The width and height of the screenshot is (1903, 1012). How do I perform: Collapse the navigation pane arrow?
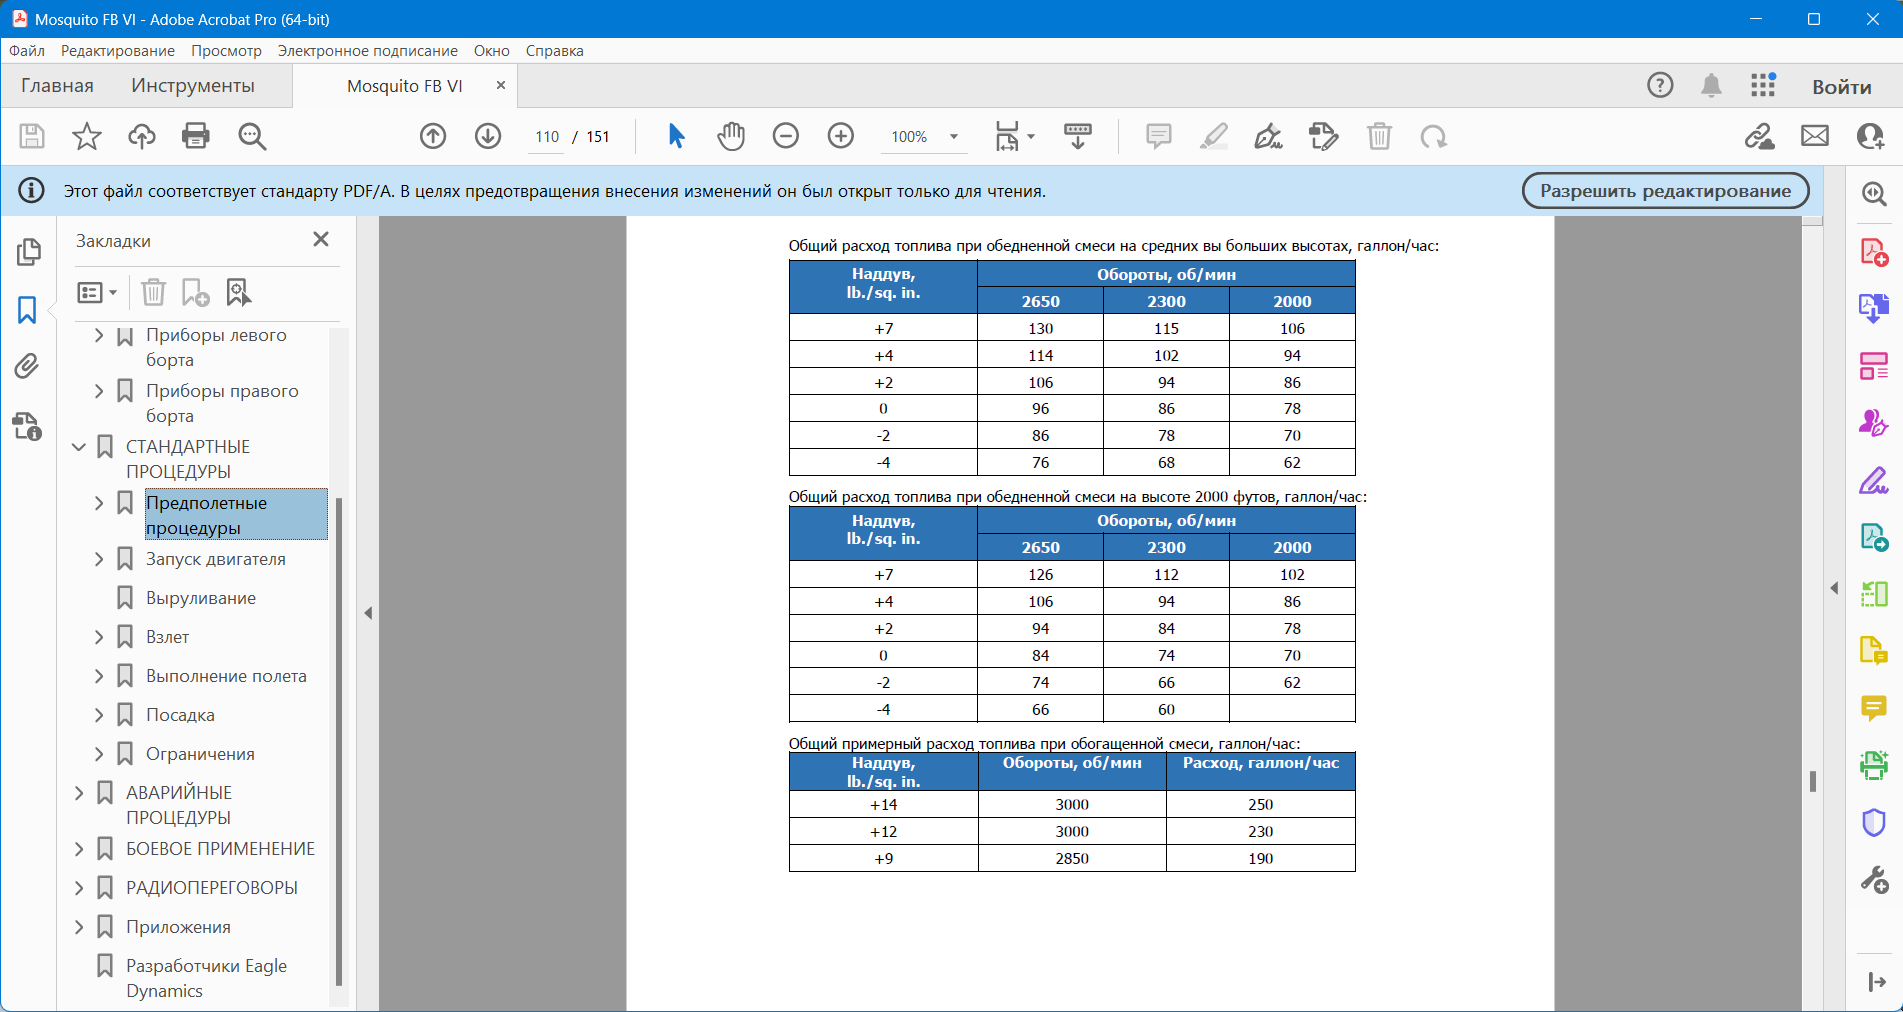click(x=368, y=613)
